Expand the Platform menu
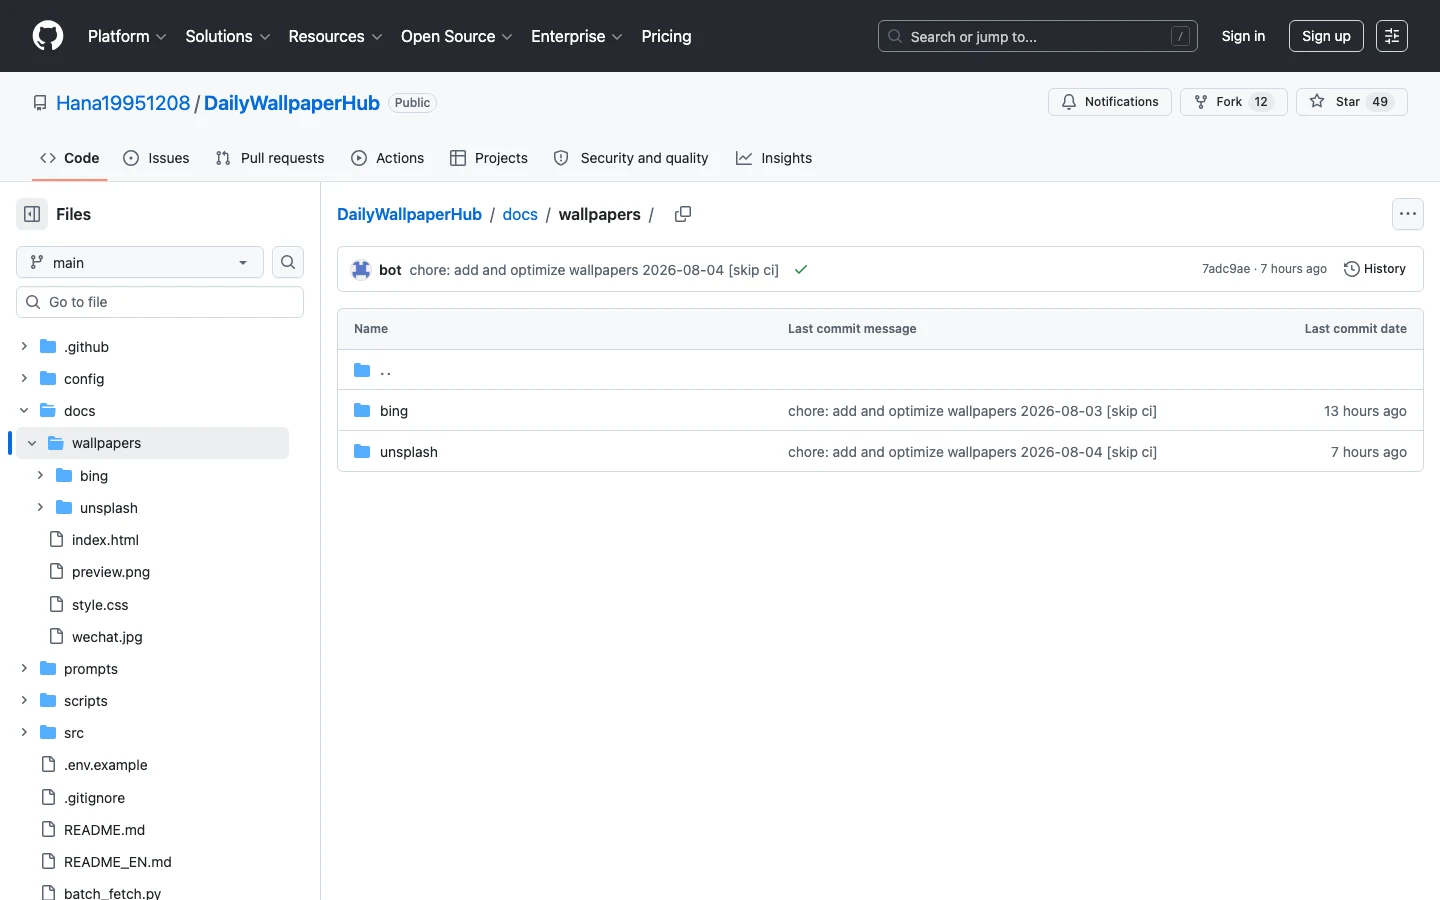Image resolution: width=1440 pixels, height=900 pixels. [127, 36]
